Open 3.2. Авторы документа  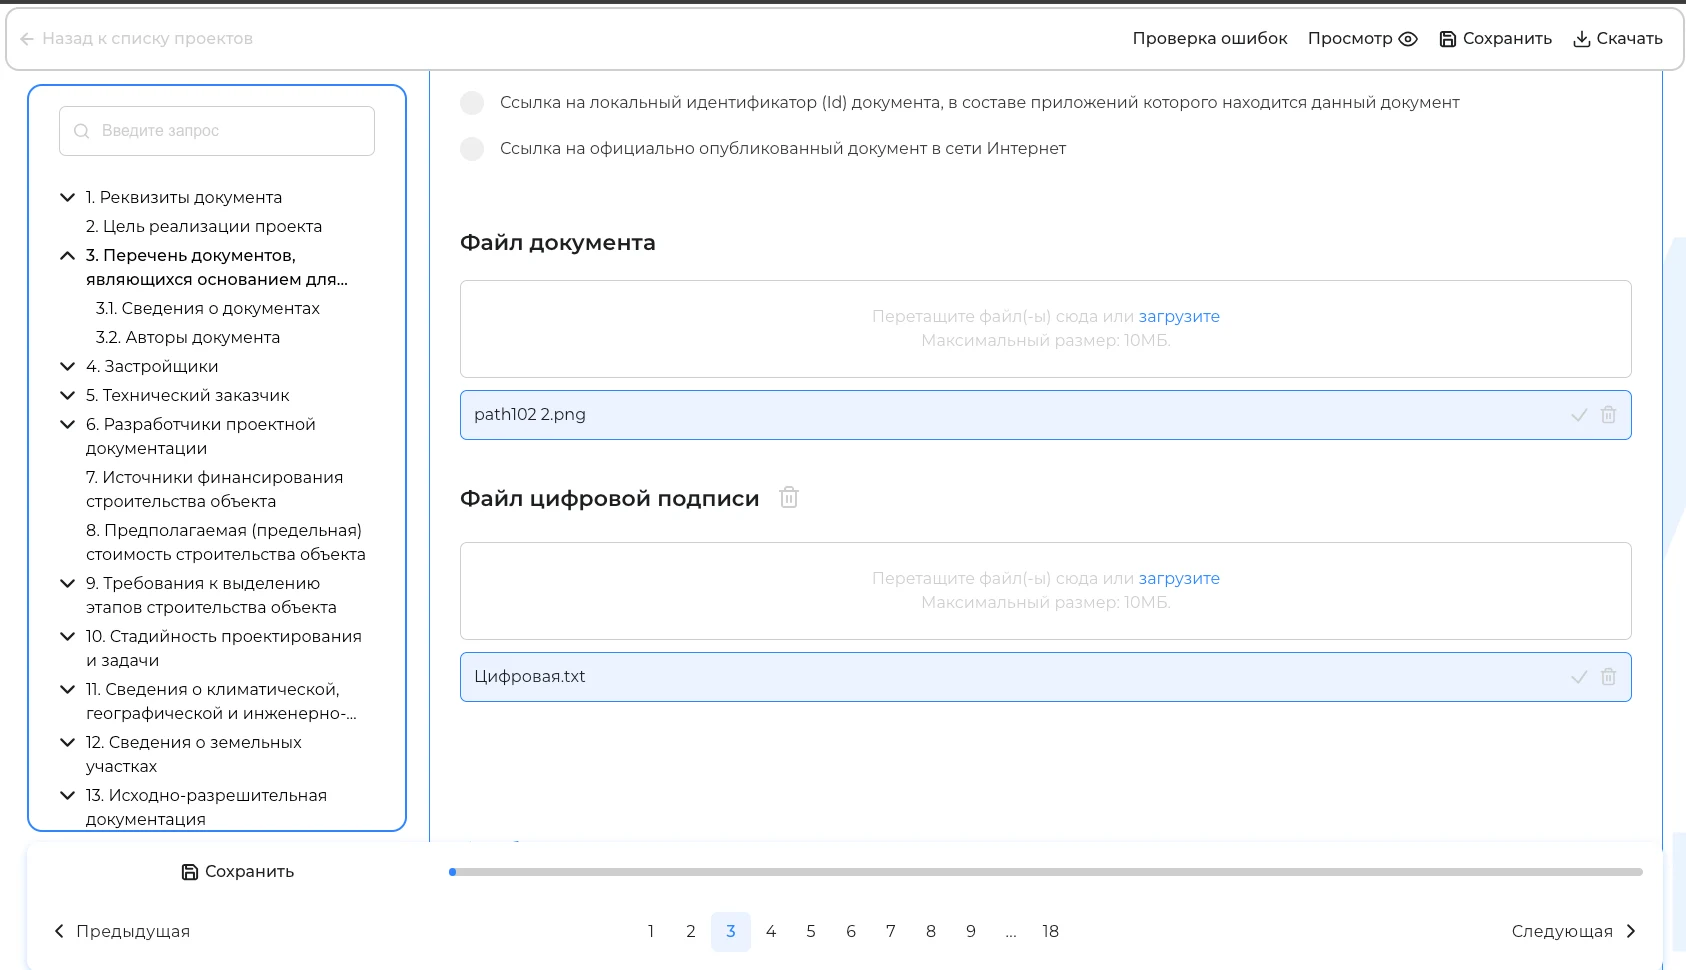point(188,338)
